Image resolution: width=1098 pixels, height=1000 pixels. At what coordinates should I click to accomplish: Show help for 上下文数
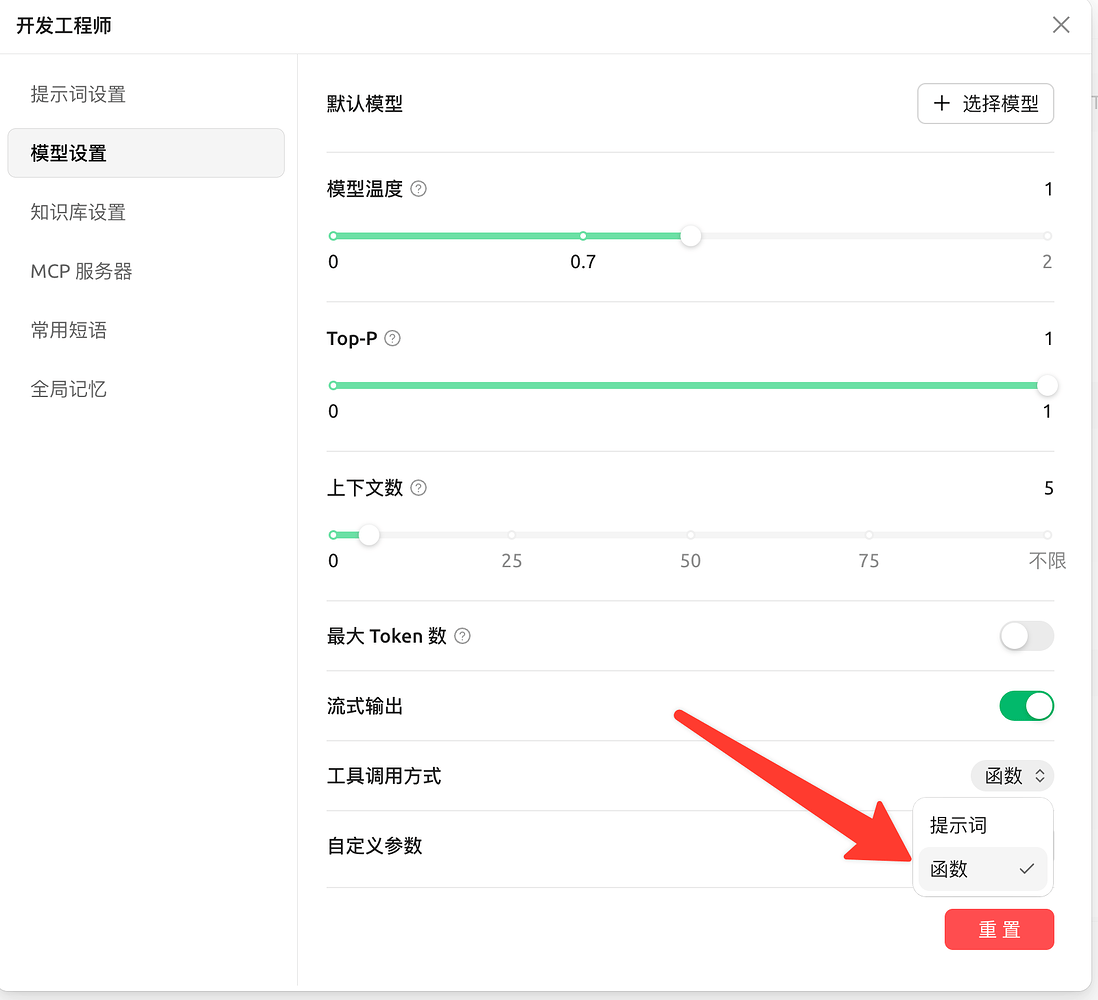pos(418,488)
